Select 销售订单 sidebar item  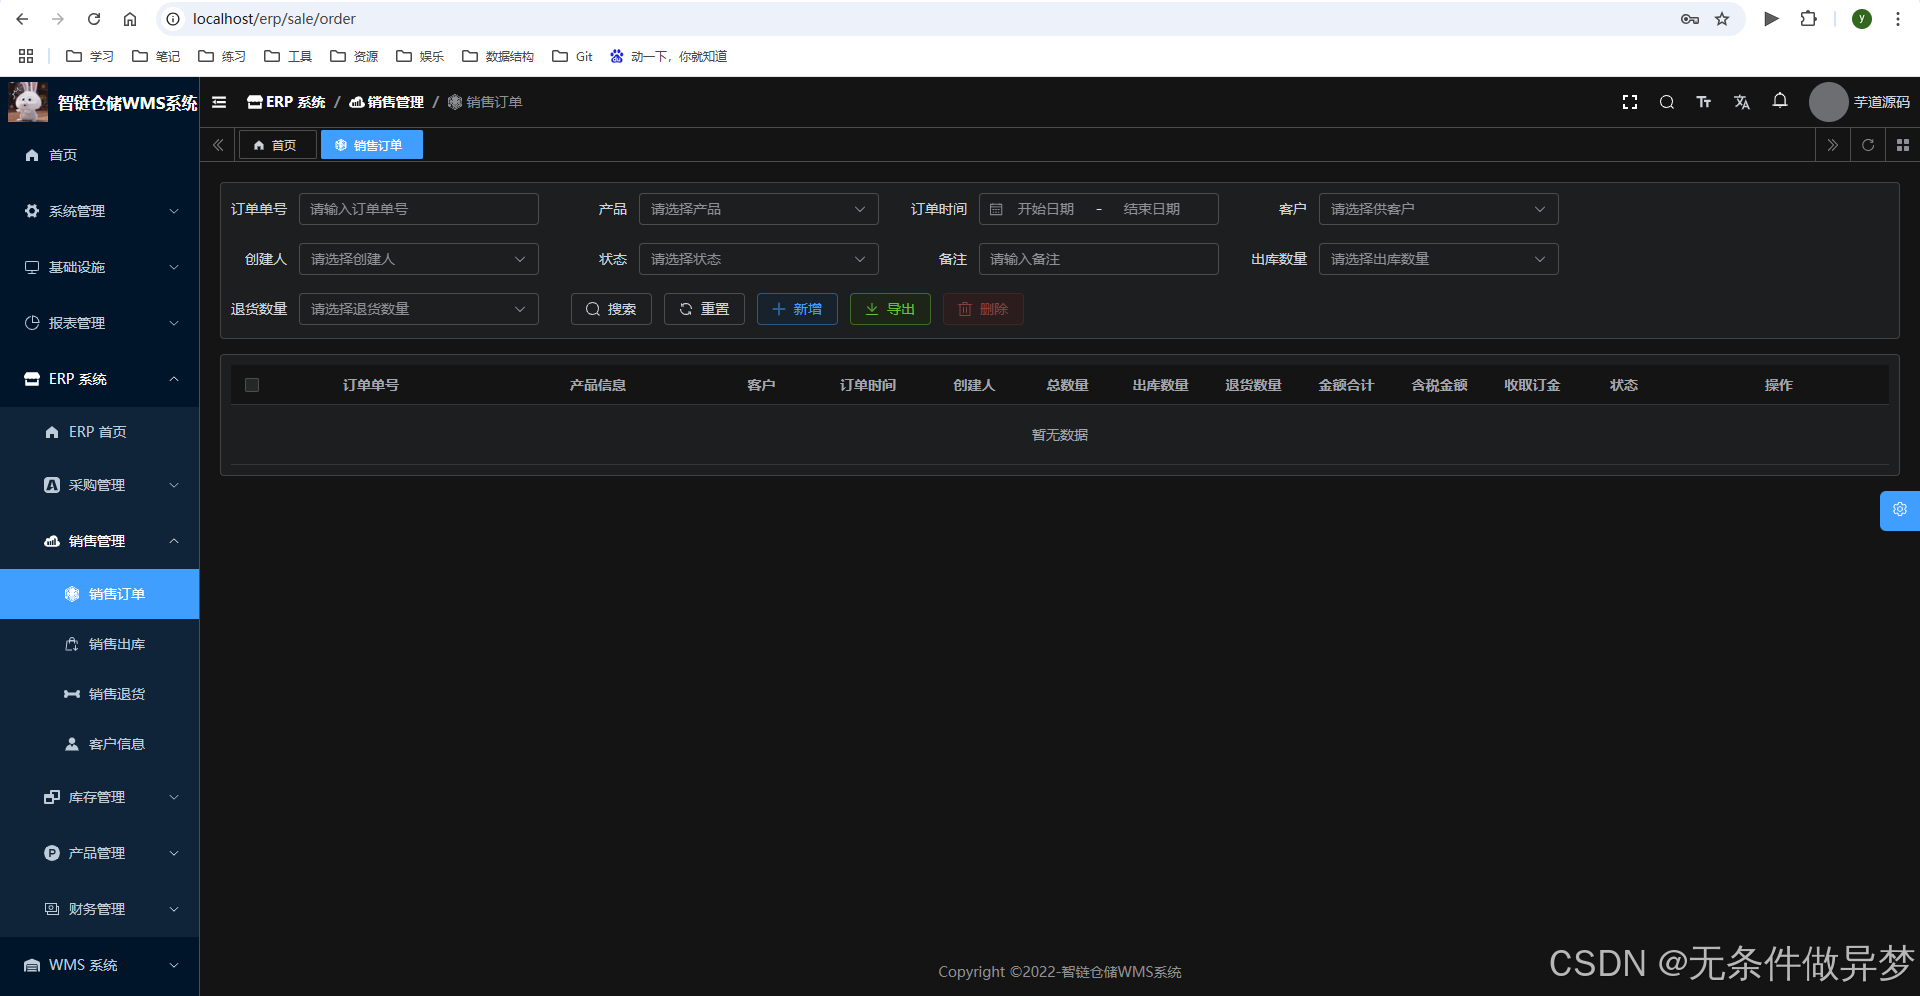(x=100, y=594)
